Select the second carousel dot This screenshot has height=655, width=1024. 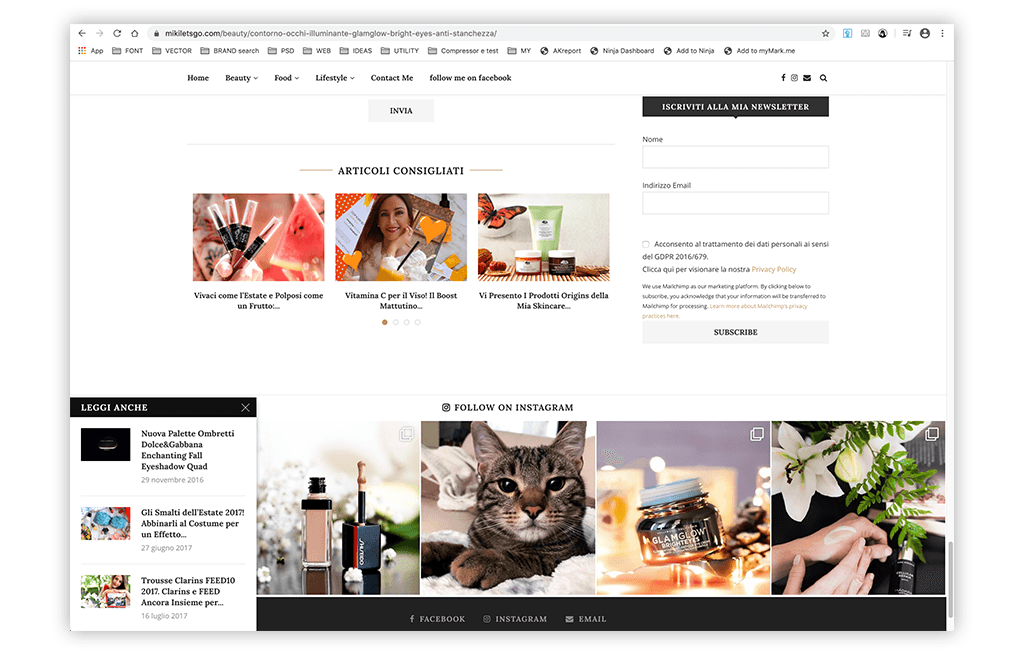coord(396,322)
